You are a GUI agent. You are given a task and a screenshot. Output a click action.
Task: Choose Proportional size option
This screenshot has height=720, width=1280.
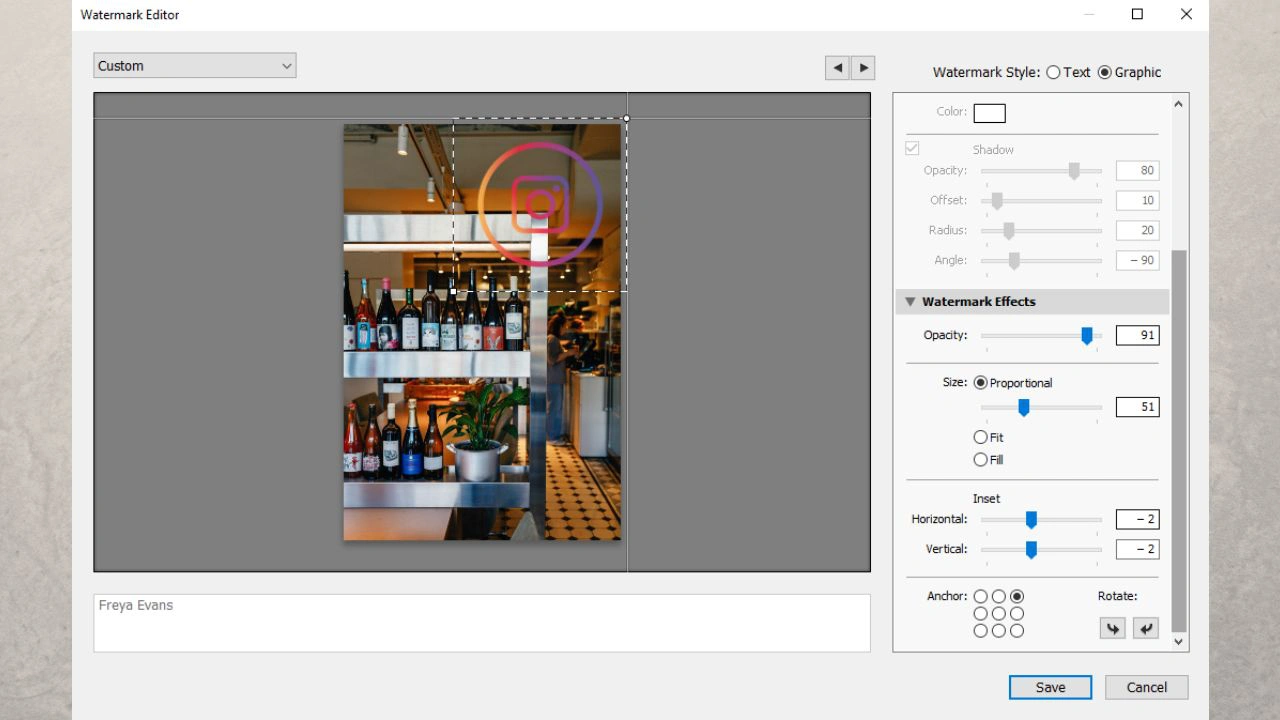(x=980, y=382)
